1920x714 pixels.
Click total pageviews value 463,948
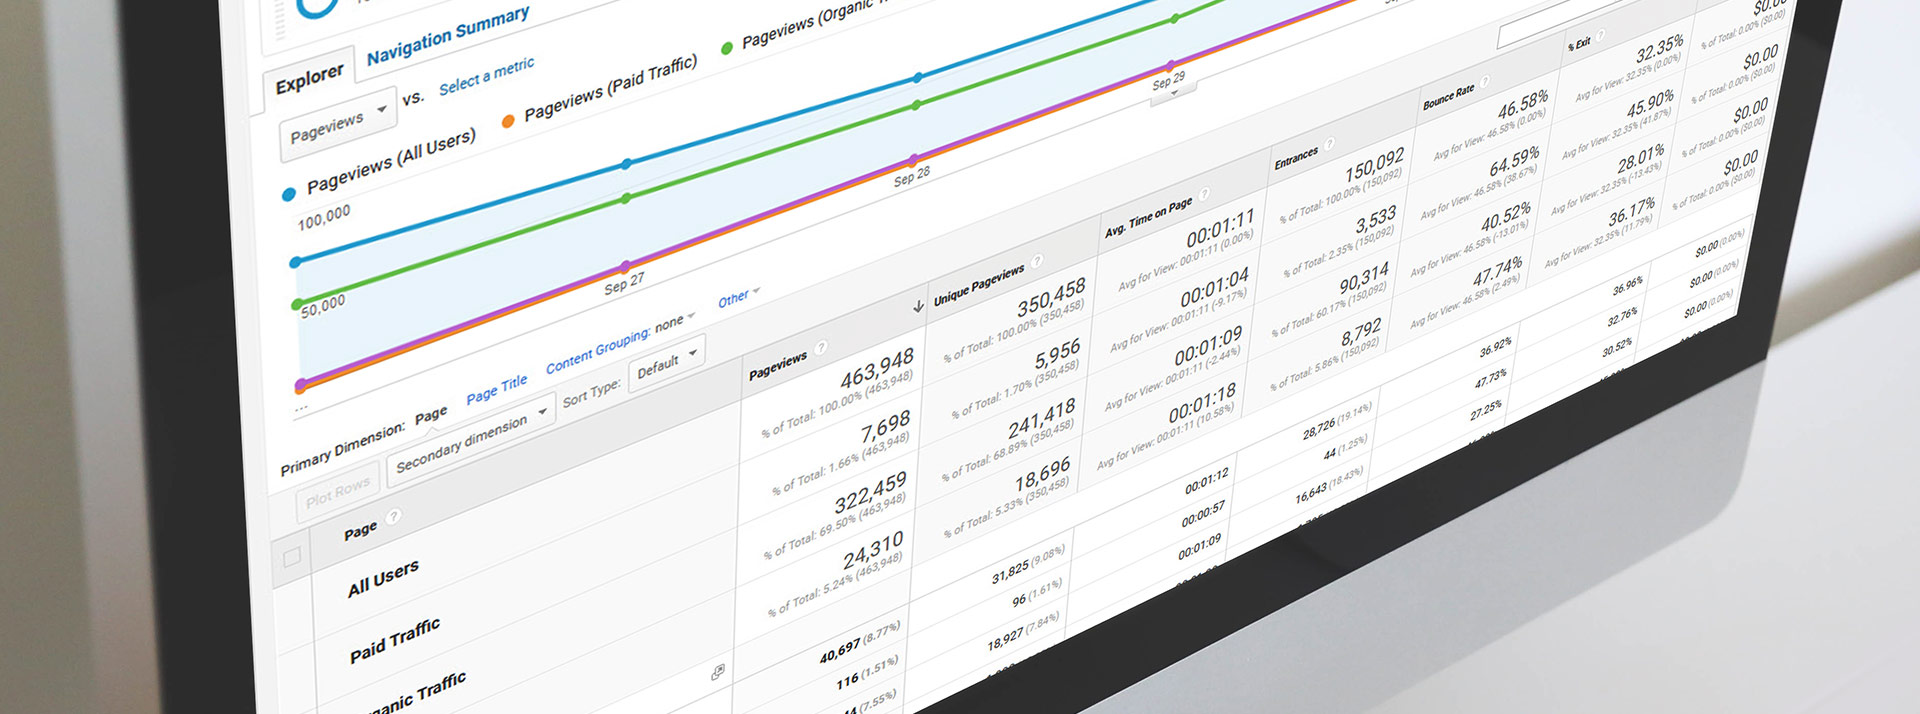[x=877, y=369]
